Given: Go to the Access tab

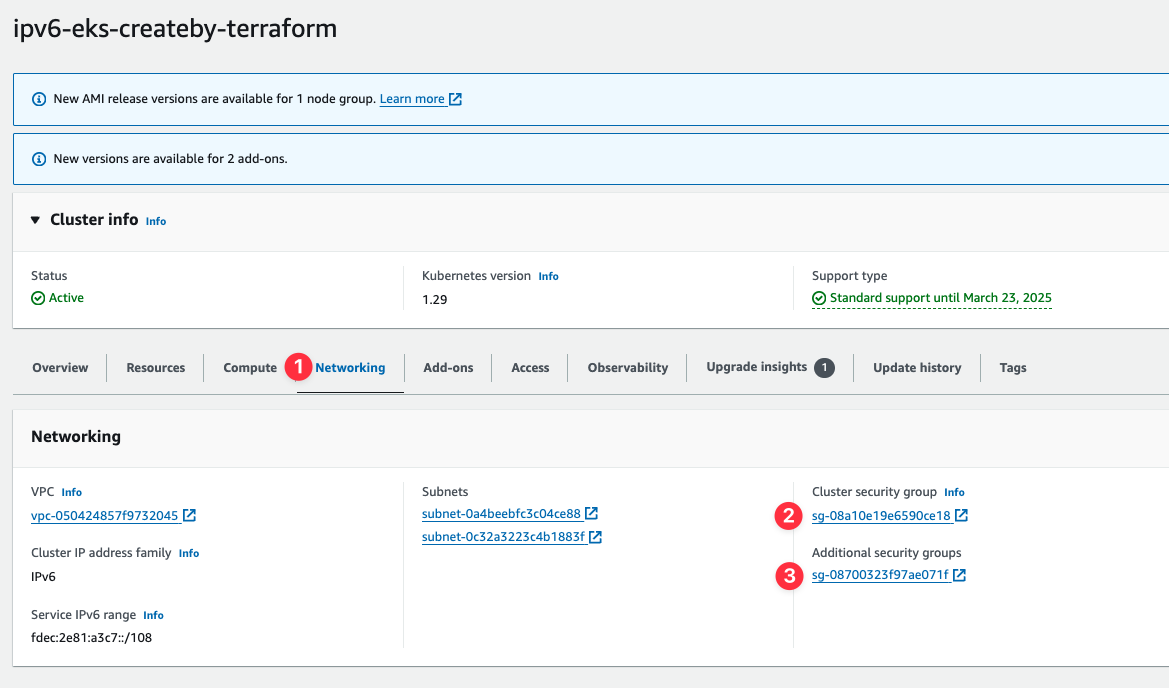Looking at the screenshot, I should [530, 367].
